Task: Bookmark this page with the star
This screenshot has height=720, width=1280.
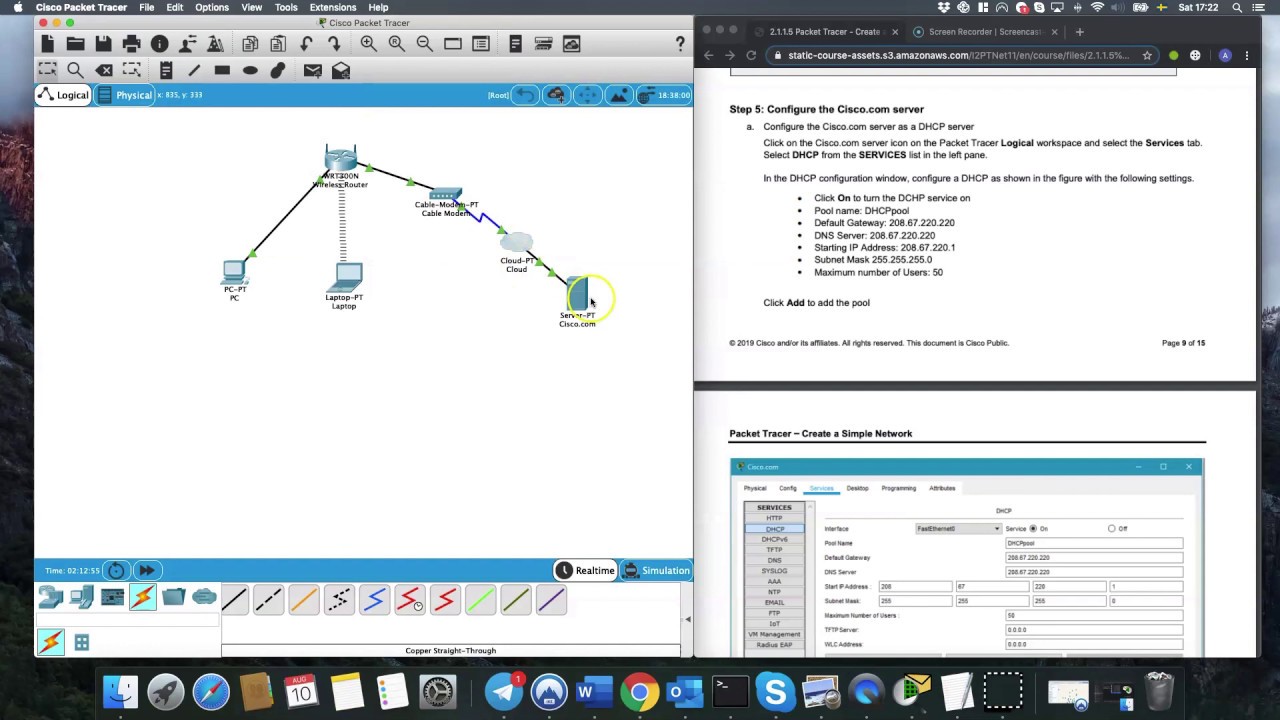Action: [1147, 56]
